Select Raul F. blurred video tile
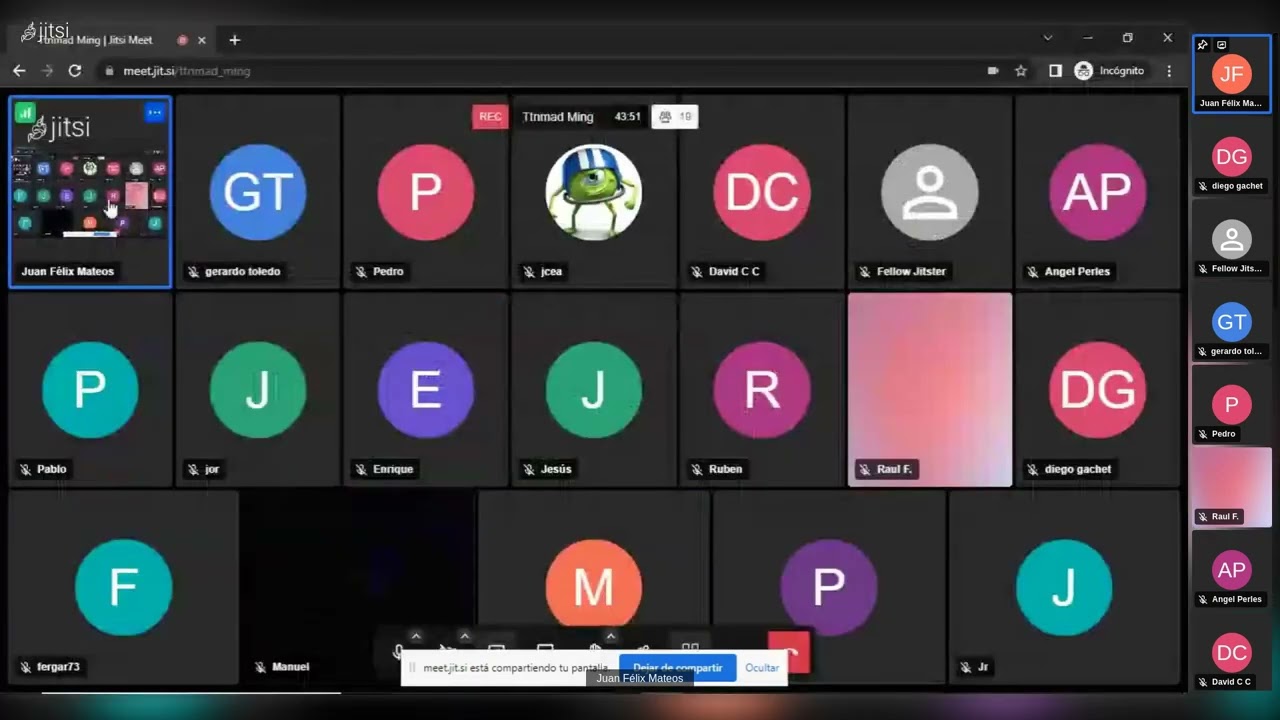The image size is (1280, 720). click(930, 390)
